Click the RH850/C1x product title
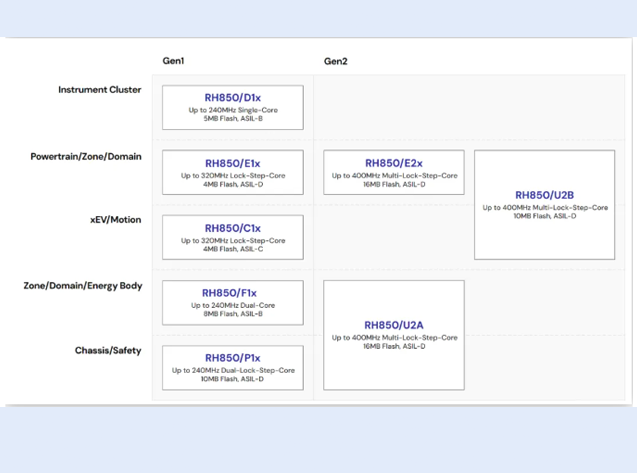 (232, 228)
